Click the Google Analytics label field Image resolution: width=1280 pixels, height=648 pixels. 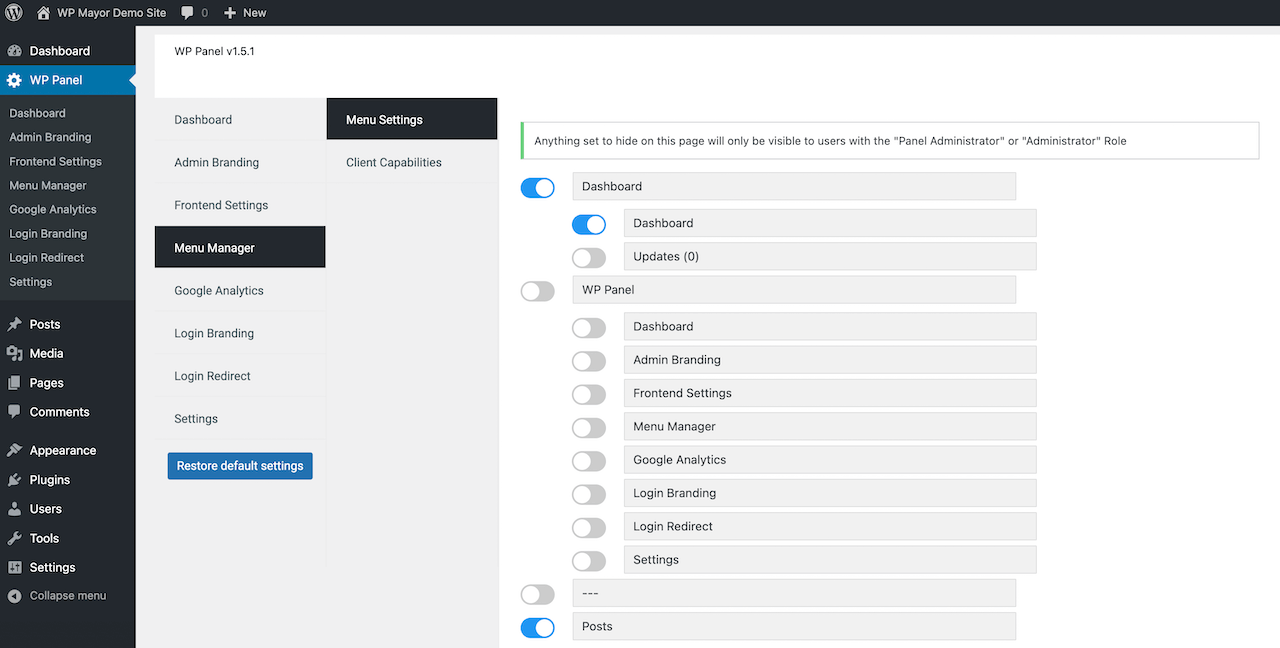coord(830,459)
